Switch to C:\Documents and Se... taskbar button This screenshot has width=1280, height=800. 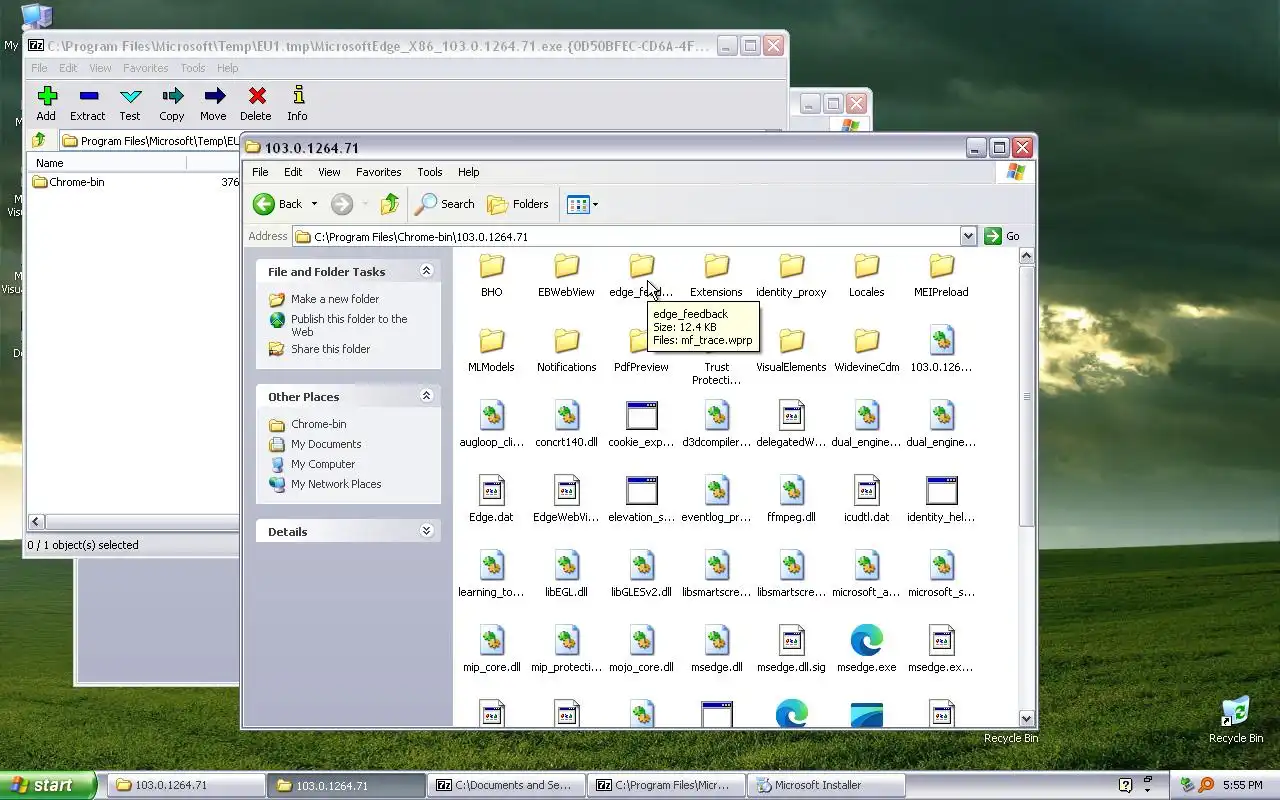506,785
